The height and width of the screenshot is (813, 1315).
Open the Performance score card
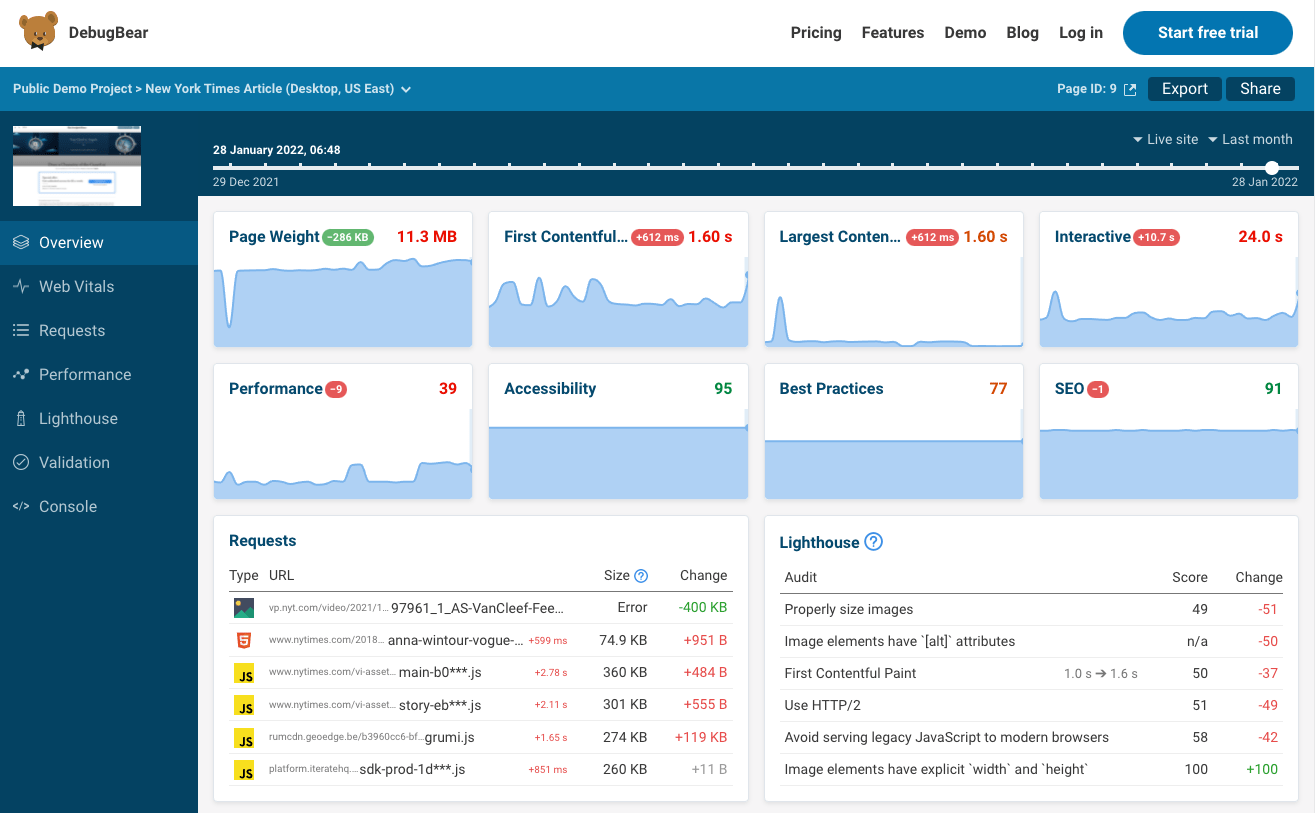(343, 431)
